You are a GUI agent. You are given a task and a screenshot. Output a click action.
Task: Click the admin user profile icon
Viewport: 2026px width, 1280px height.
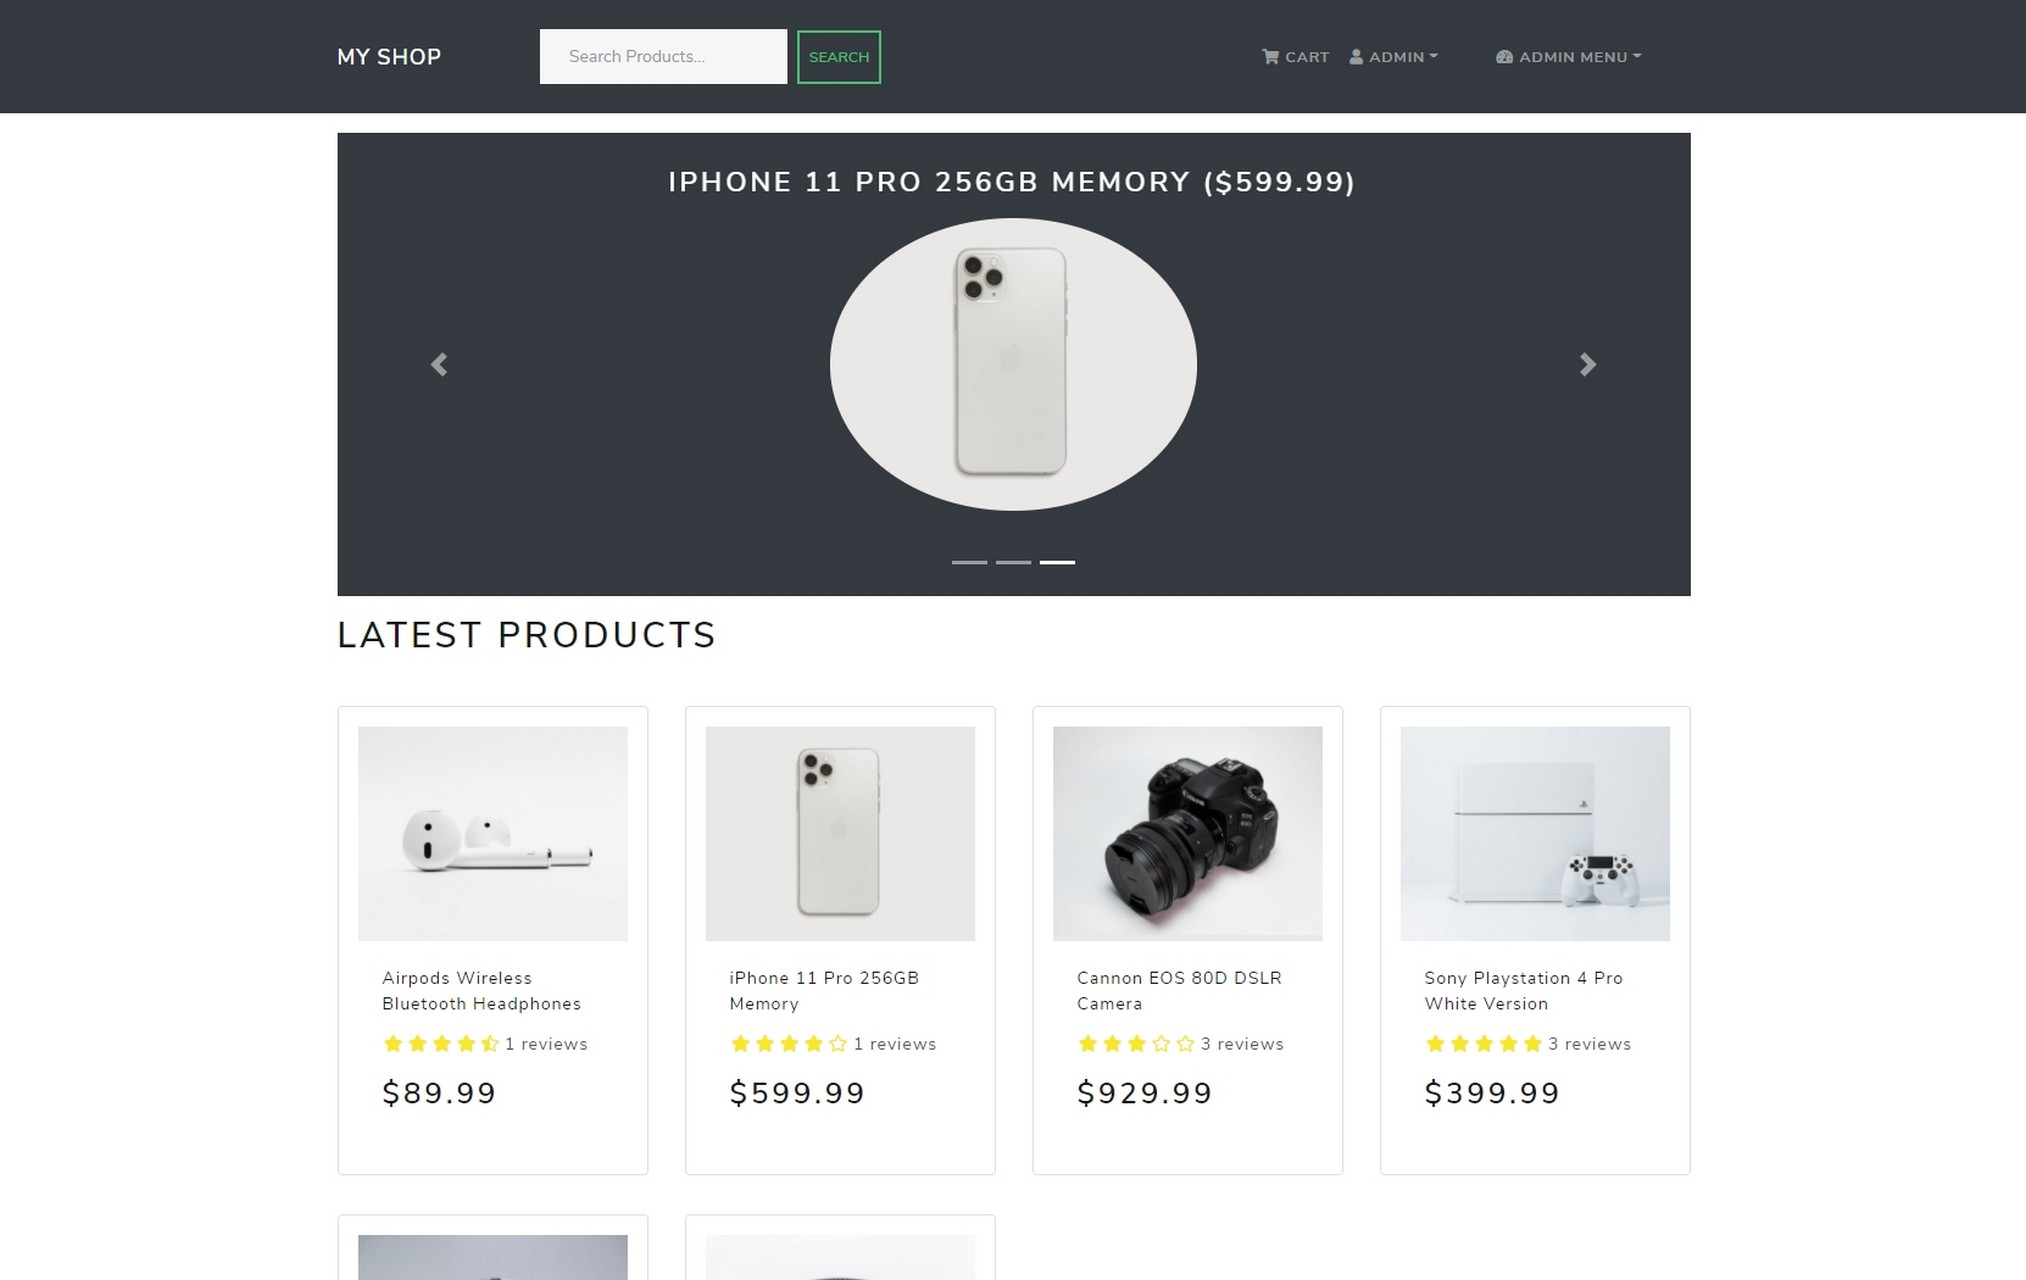pos(1356,57)
